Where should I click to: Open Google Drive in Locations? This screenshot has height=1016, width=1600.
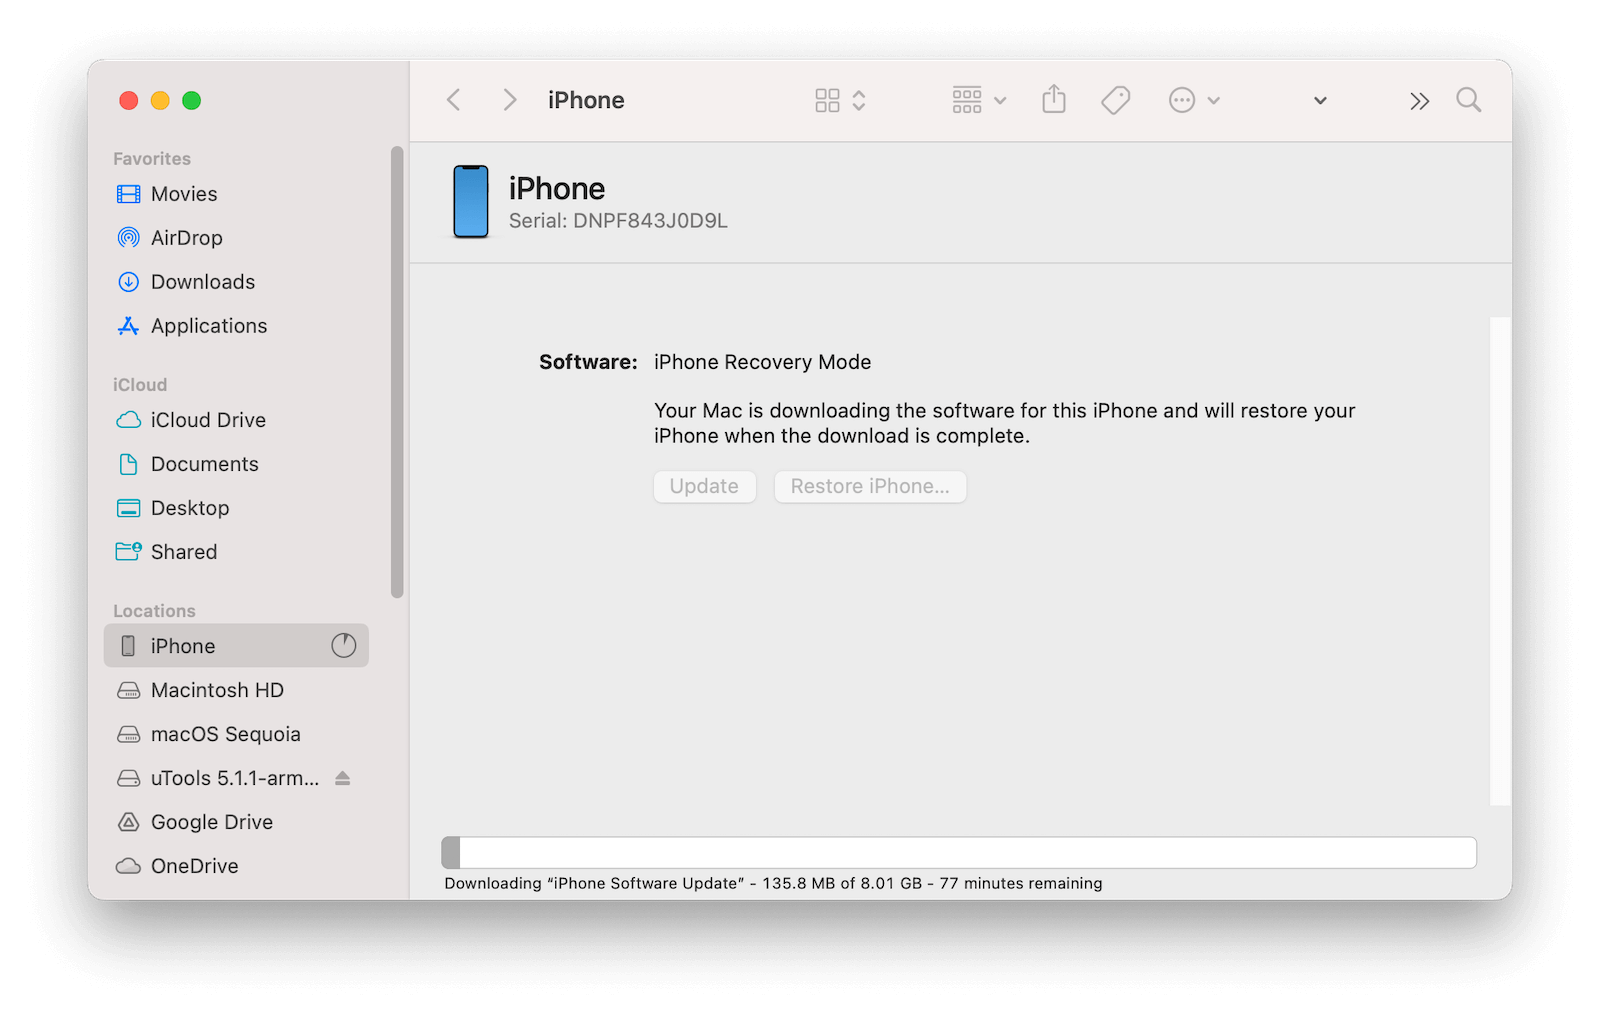pyautogui.click(x=236, y=822)
